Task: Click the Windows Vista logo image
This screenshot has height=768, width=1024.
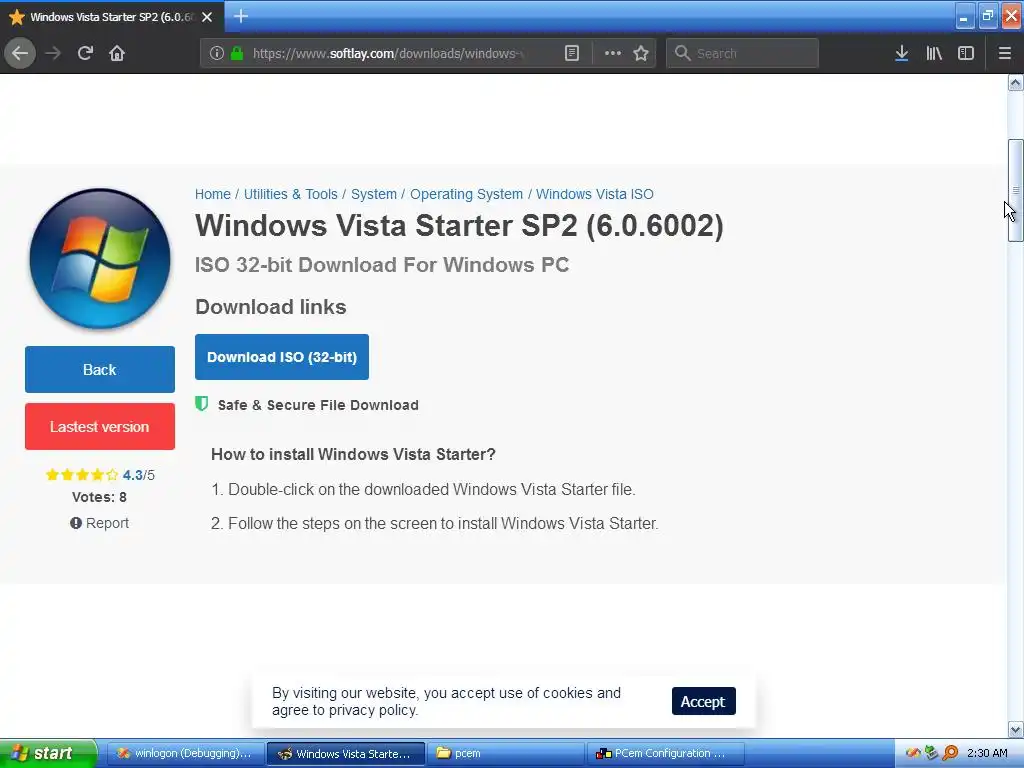Action: (x=100, y=259)
